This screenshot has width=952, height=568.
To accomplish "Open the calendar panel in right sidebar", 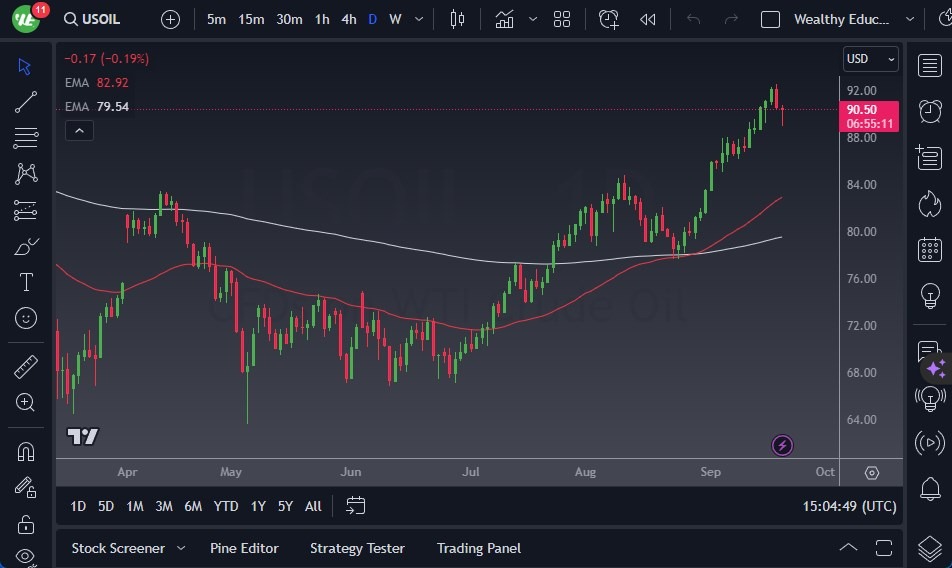I will [x=930, y=249].
